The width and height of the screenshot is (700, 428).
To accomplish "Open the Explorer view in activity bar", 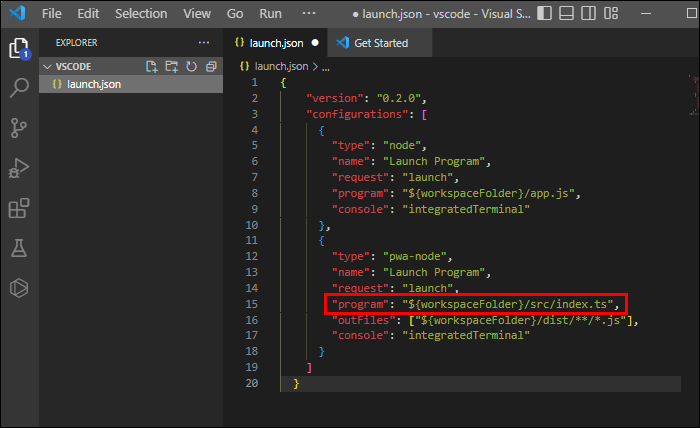I will [18, 49].
